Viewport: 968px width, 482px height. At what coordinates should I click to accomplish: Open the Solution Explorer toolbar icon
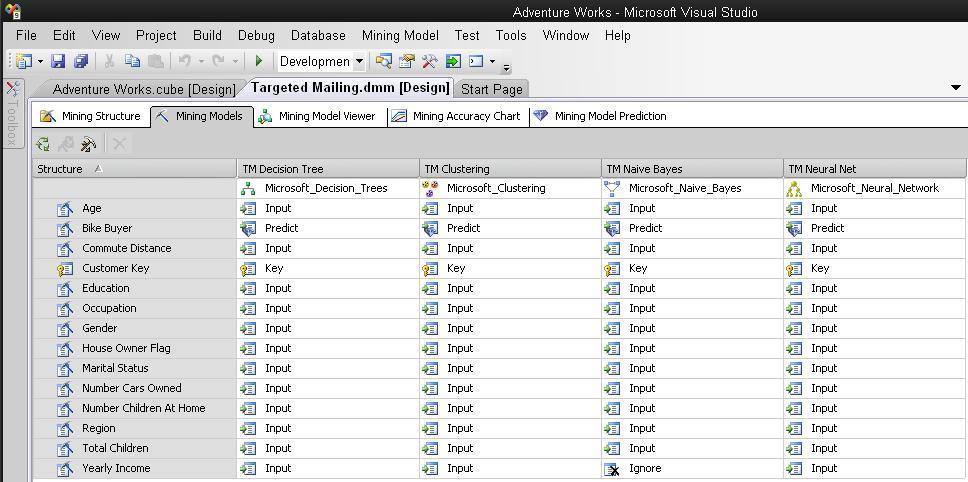(x=383, y=61)
